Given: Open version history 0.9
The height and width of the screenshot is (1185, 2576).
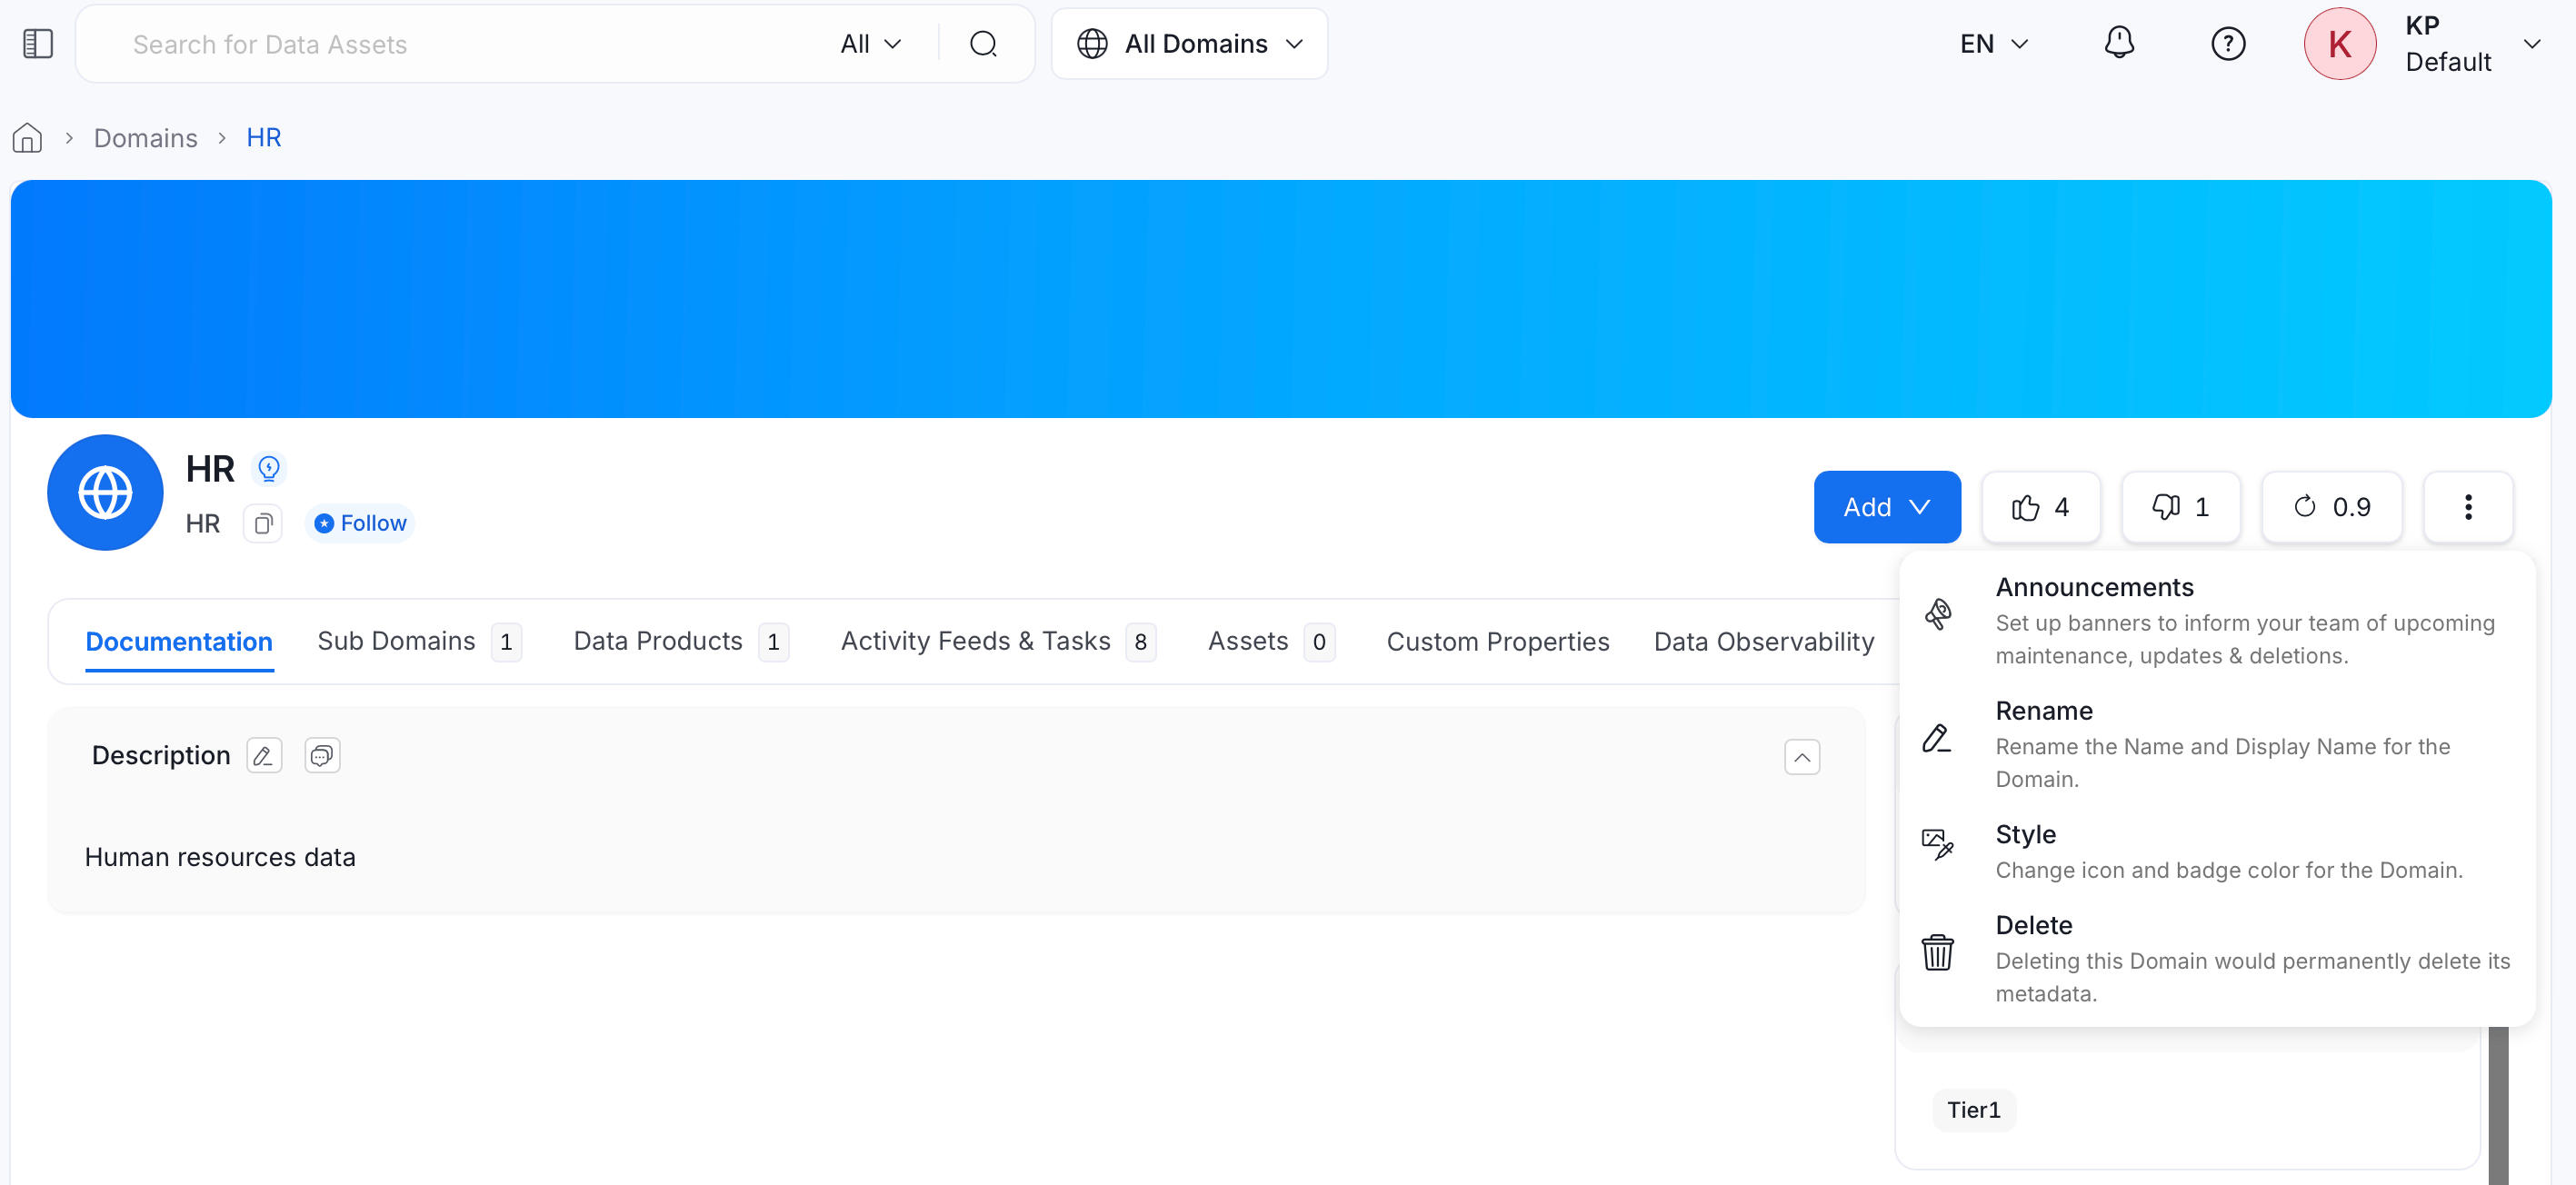Looking at the screenshot, I should click(2331, 507).
